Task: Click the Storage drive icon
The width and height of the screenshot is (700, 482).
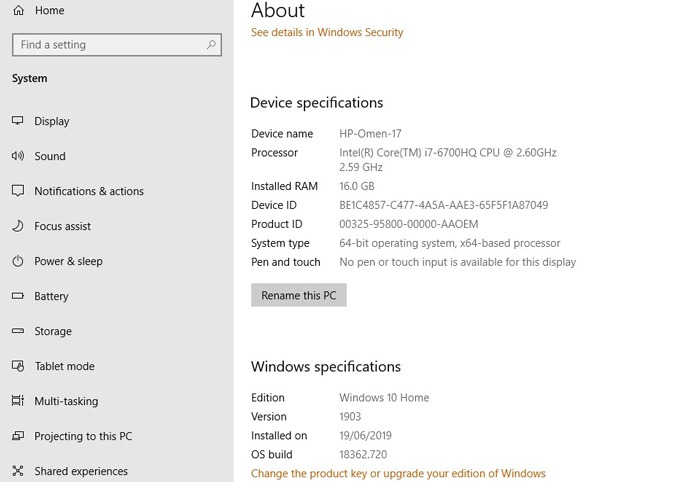Action: (x=18, y=331)
